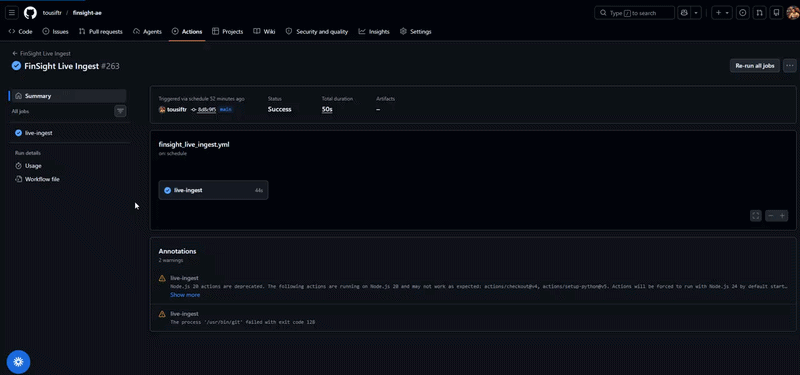Viewport: 800px width, 375px height.
Task: Click the 50s total duration link
Action: tap(327, 109)
